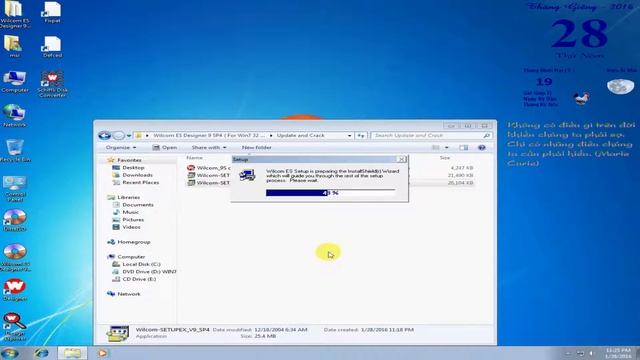640x360 pixels.
Task: Click the Wilcom ES Designer 9 SP4 breadcrumb segment
Action: (x=209, y=136)
